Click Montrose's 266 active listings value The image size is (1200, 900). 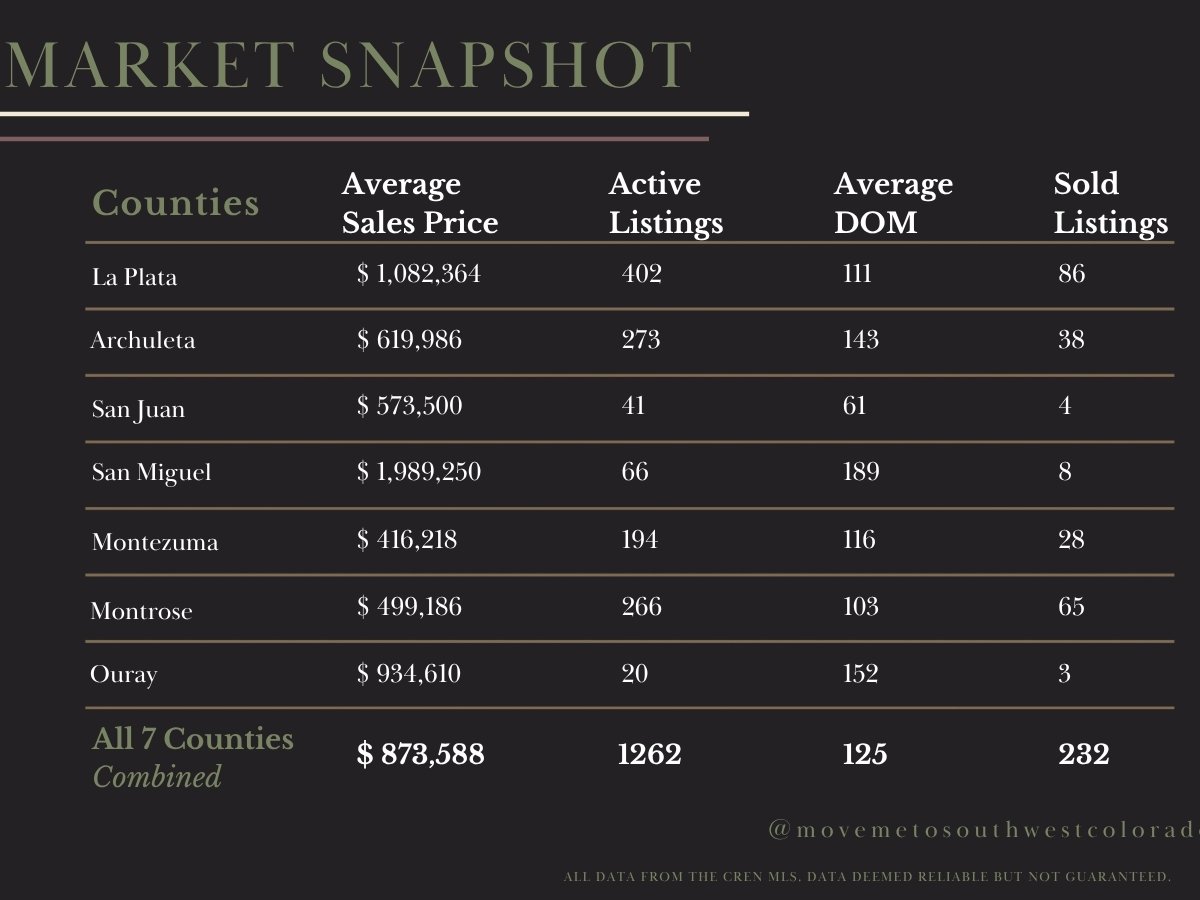641,606
